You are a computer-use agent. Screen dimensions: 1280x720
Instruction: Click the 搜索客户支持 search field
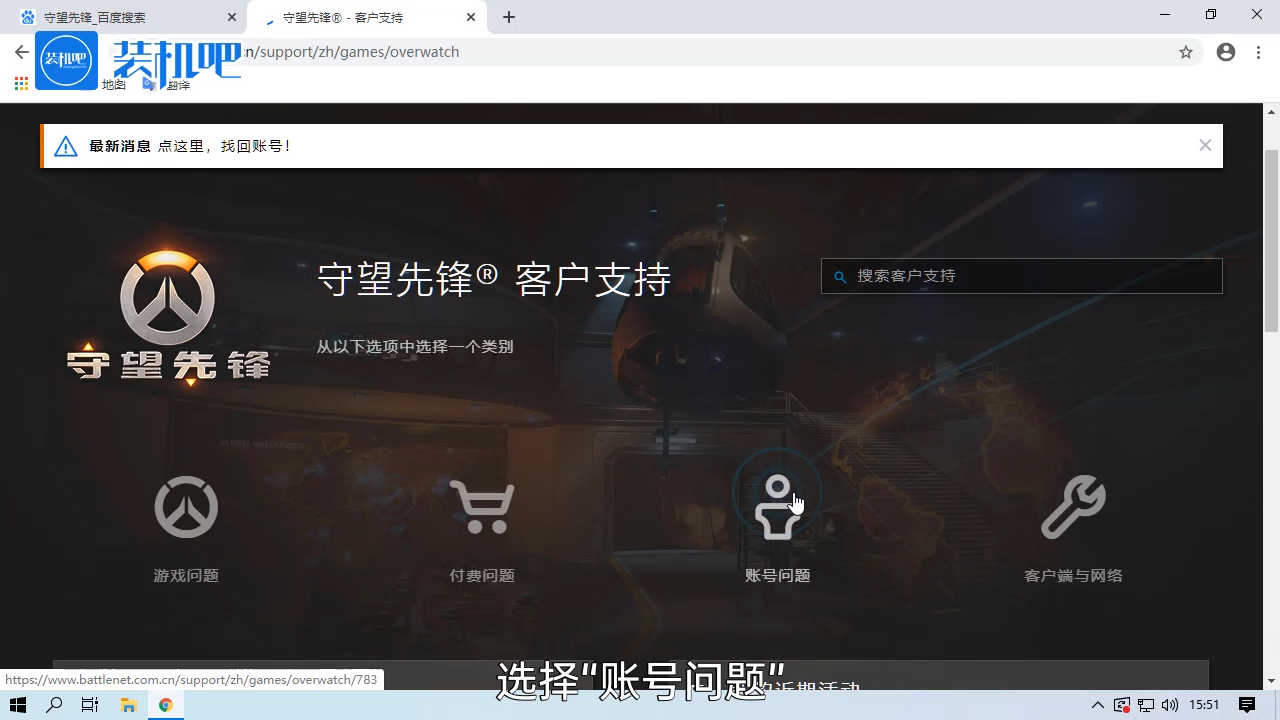tap(1021, 276)
